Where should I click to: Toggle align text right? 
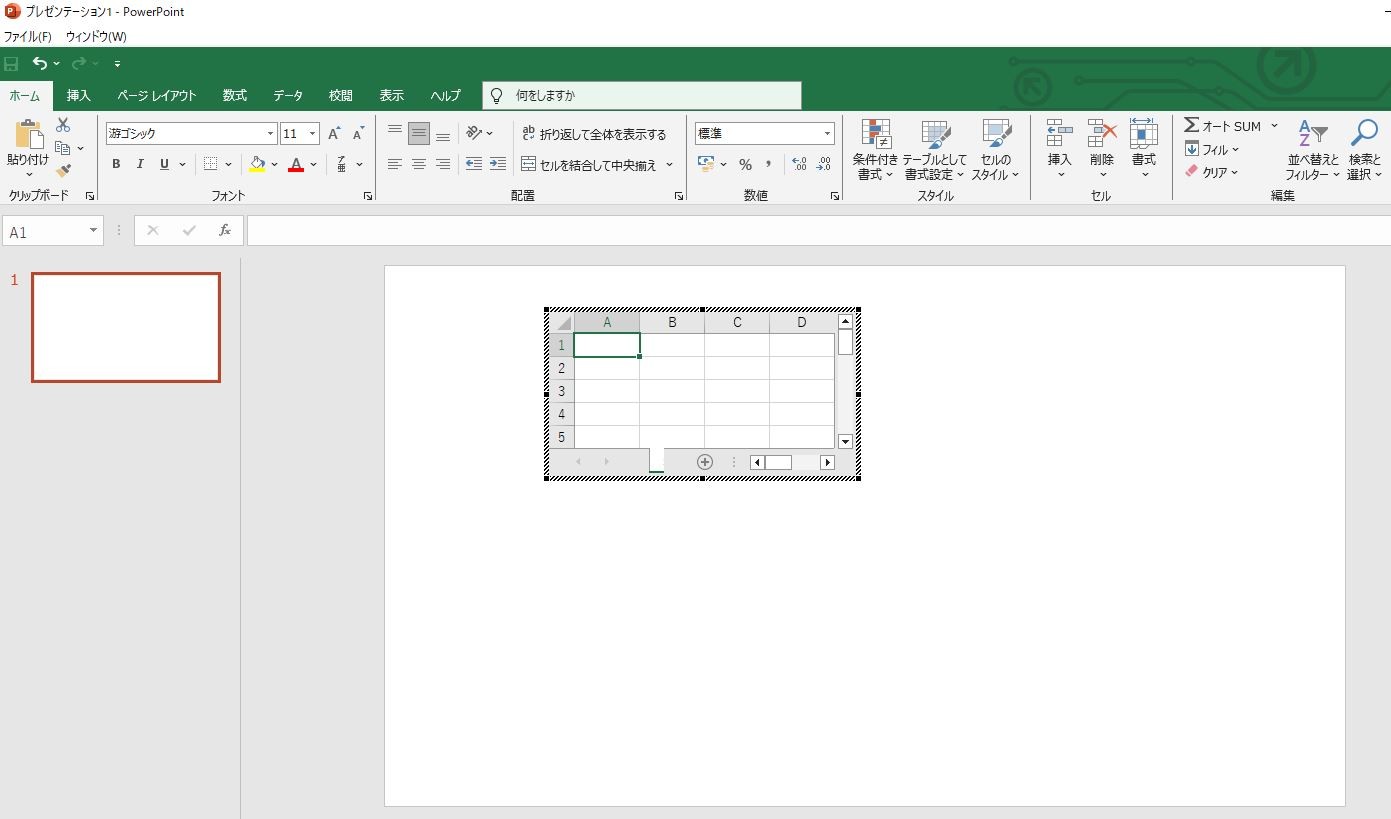[x=443, y=164]
